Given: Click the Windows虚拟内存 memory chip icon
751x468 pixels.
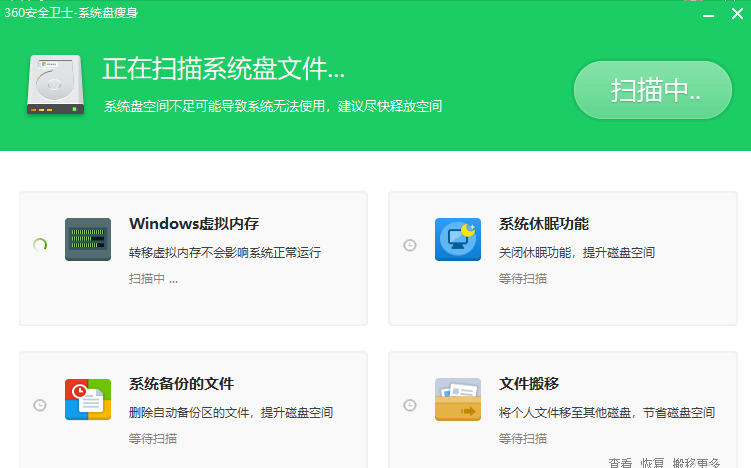Looking at the screenshot, I should [x=88, y=239].
